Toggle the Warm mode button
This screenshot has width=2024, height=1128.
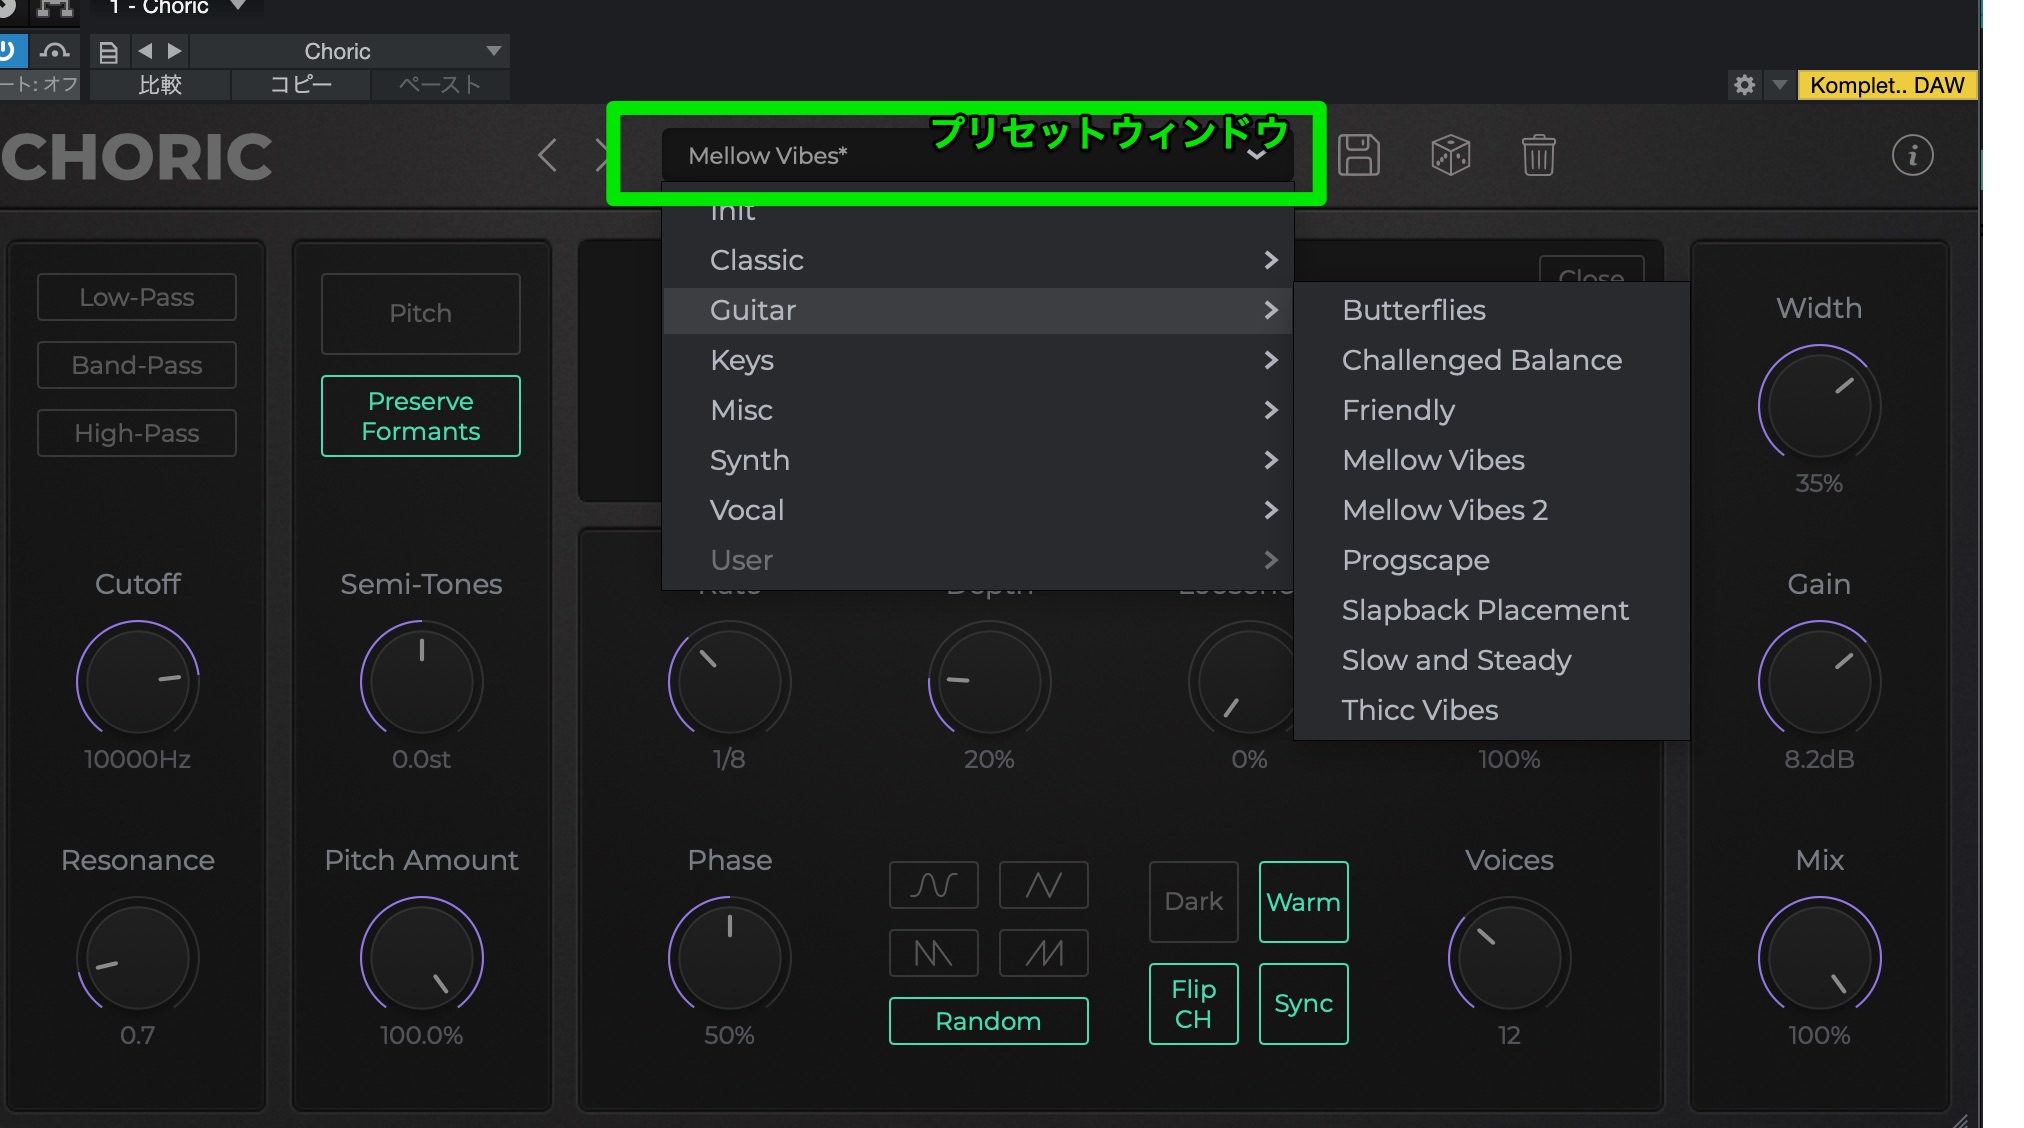[x=1303, y=902]
